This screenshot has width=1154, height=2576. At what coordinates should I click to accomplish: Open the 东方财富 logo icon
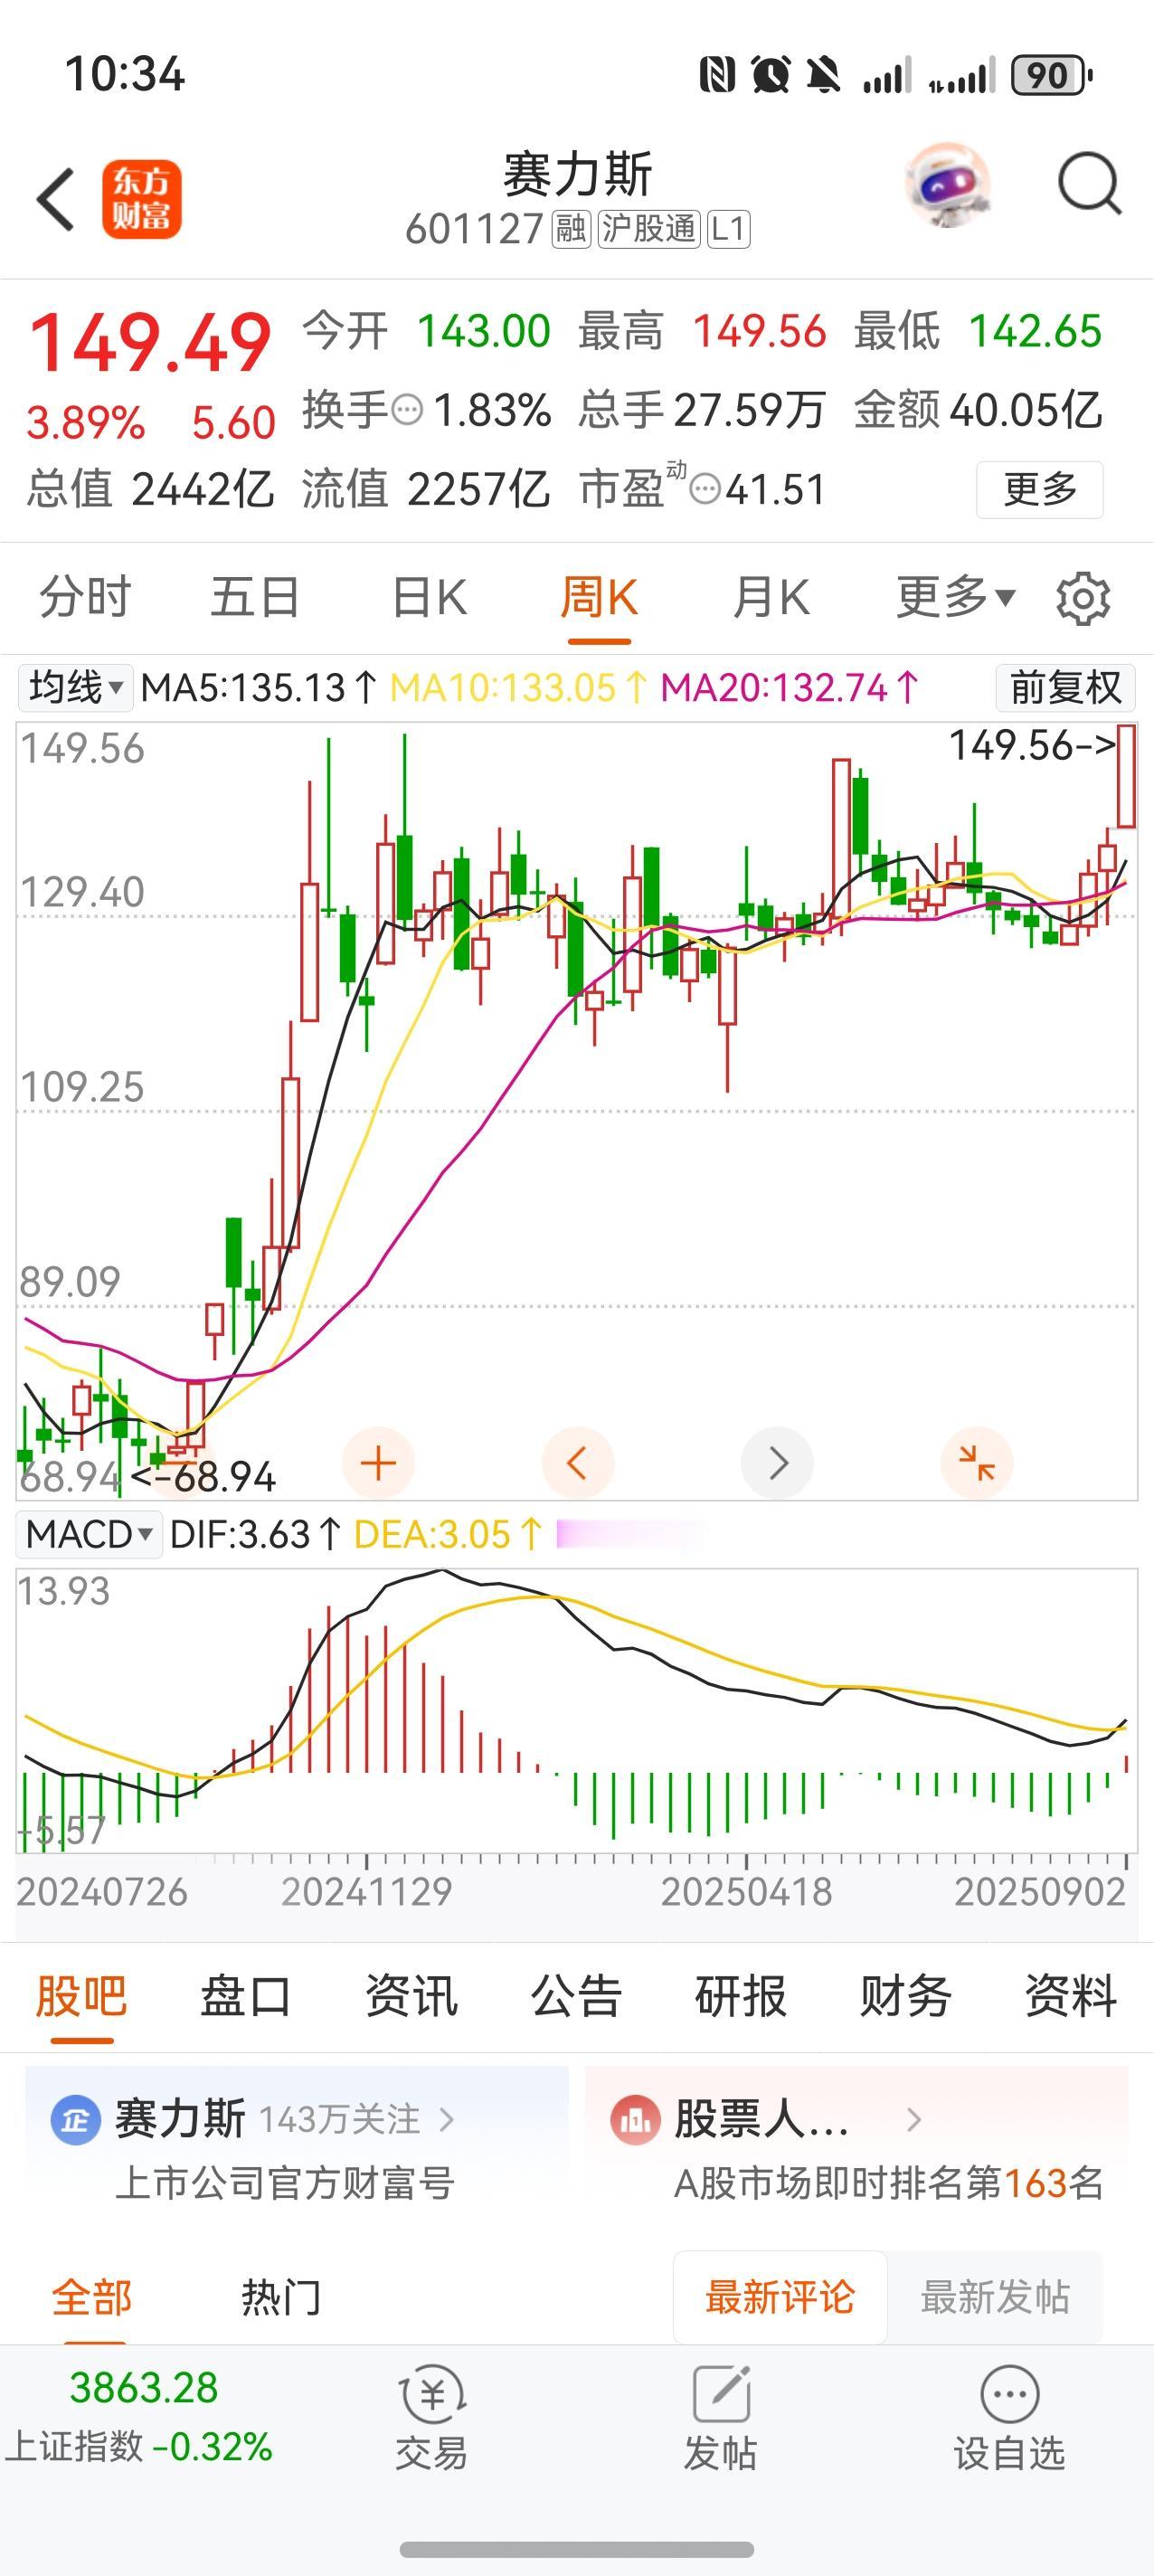click(x=141, y=199)
